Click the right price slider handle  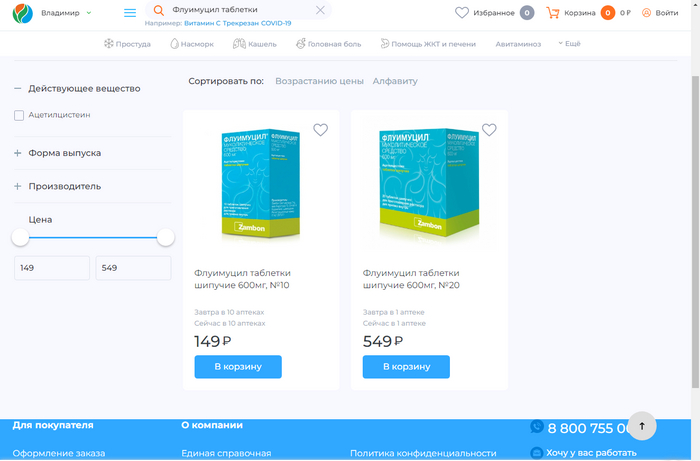click(166, 237)
